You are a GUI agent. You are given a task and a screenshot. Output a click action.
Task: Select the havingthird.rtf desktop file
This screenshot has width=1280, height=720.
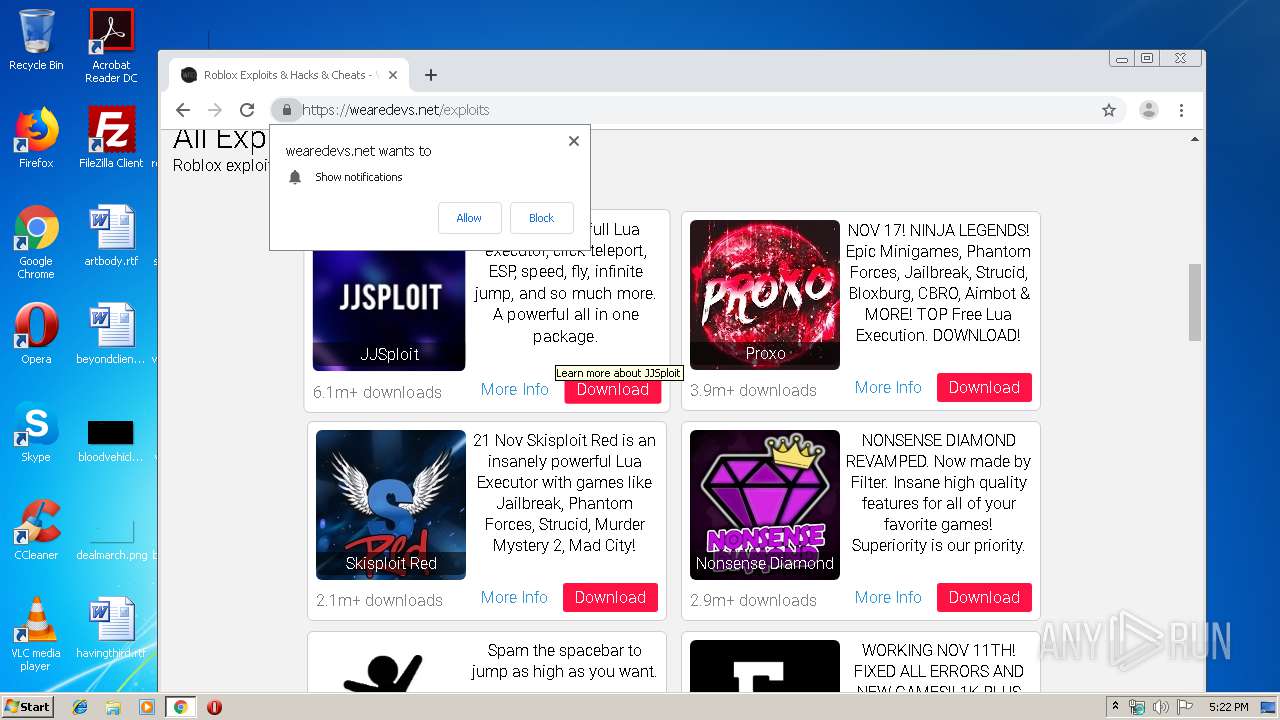tap(111, 628)
